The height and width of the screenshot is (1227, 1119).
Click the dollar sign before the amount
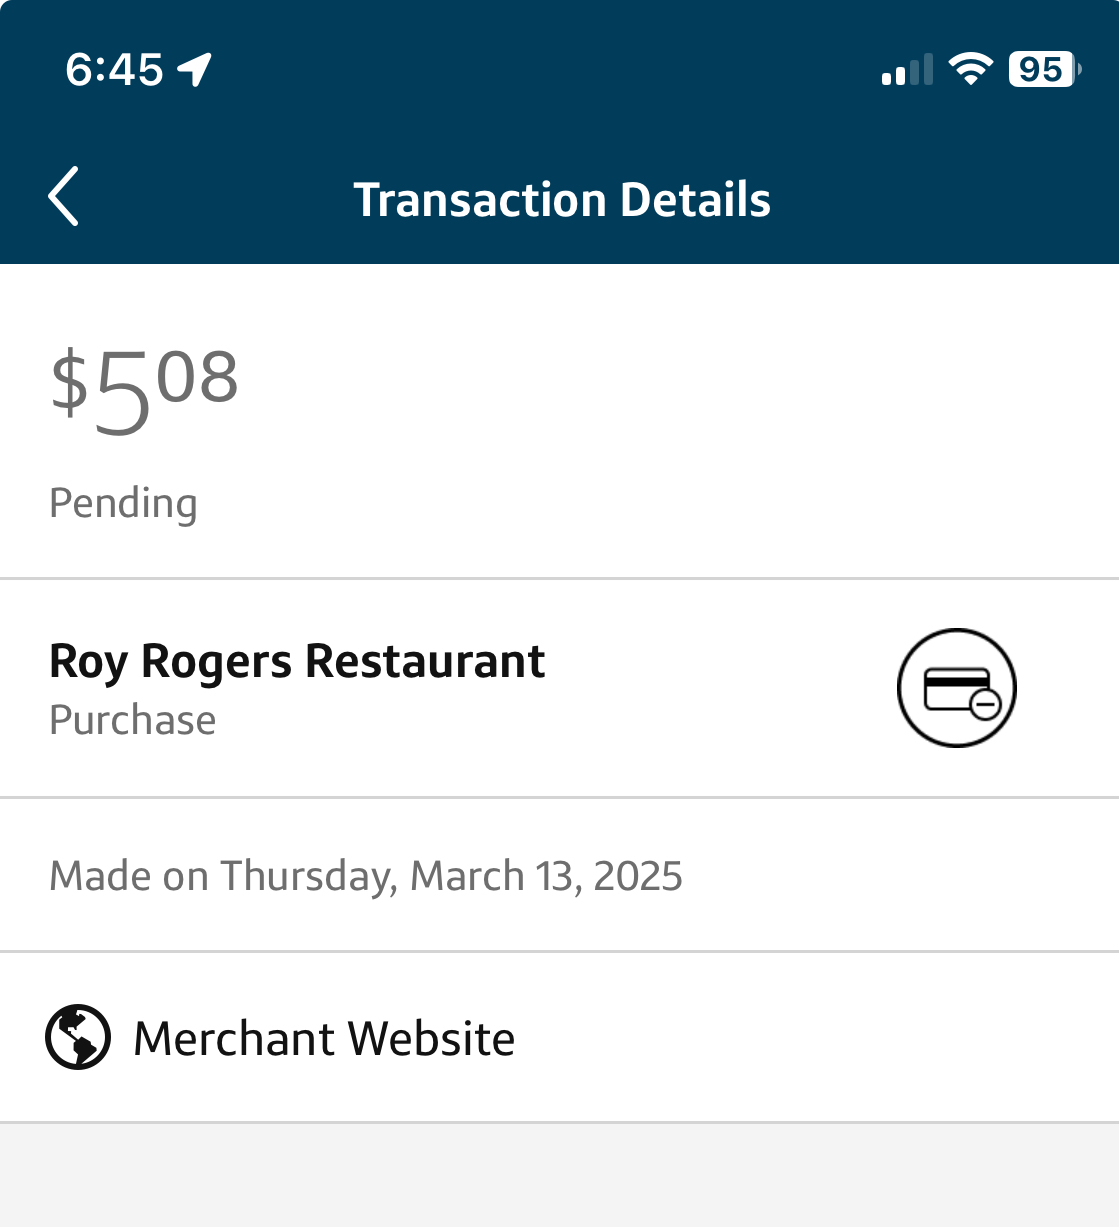[69, 382]
